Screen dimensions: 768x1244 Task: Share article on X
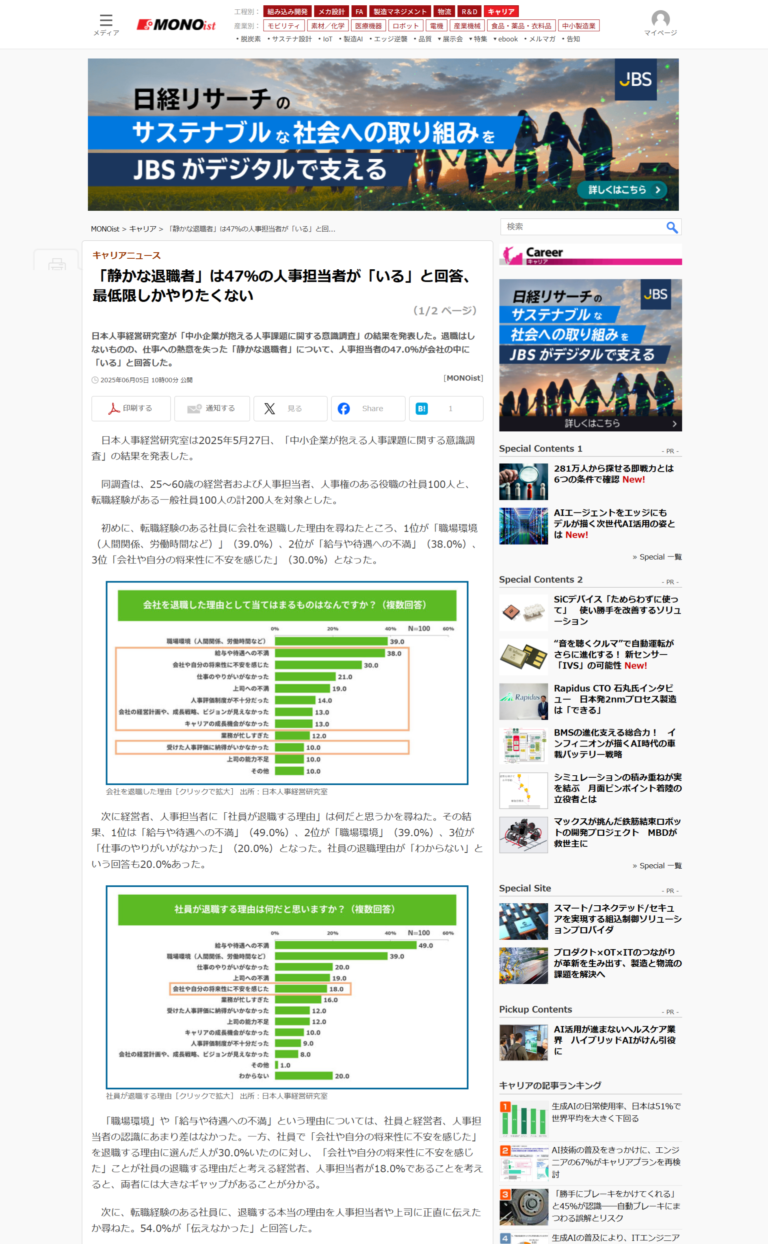[289, 408]
